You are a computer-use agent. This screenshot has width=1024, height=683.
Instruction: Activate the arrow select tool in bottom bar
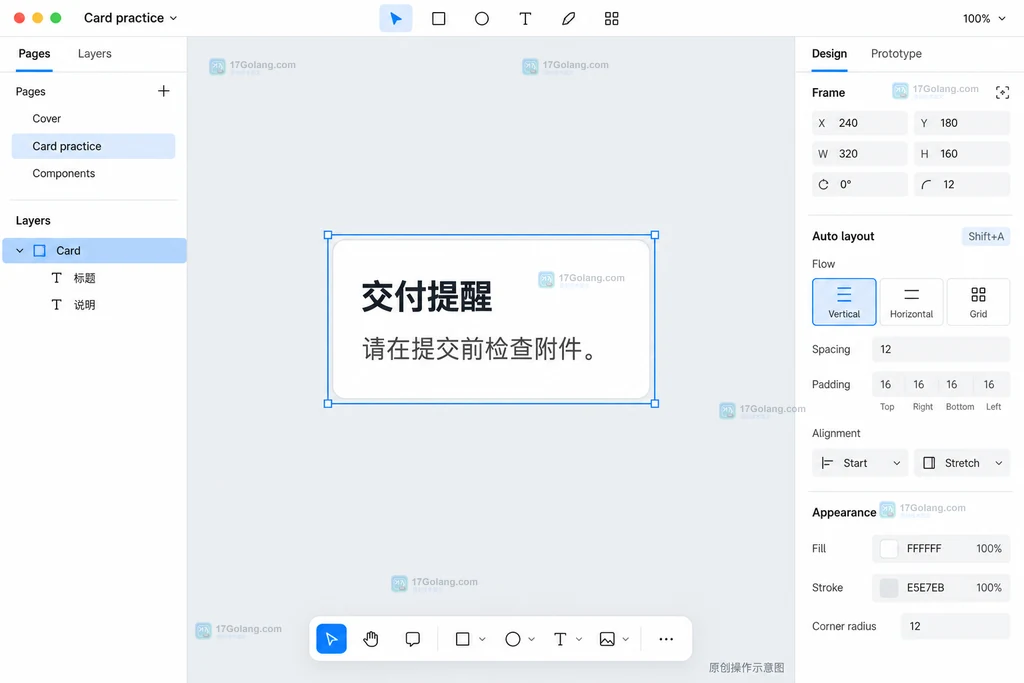coord(331,639)
